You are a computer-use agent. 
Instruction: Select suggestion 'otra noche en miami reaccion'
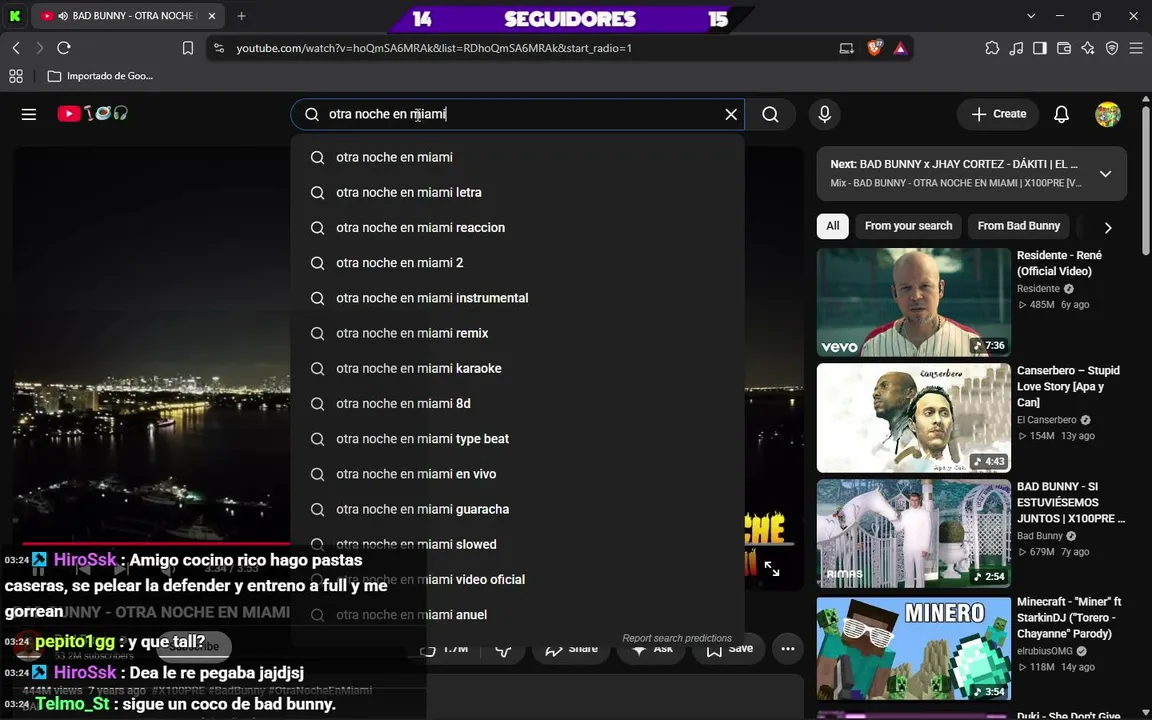[517, 228]
